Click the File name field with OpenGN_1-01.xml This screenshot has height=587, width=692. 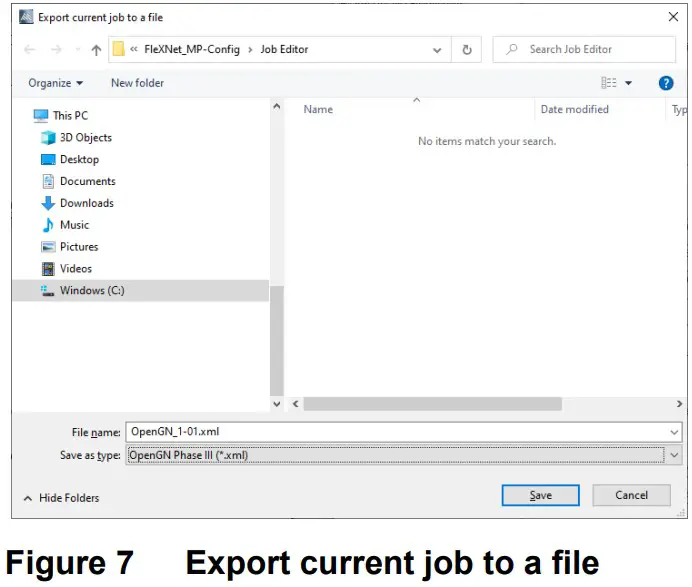click(404, 432)
